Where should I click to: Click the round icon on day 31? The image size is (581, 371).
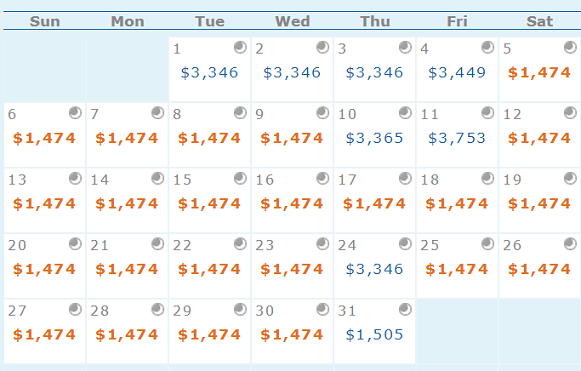tap(405, 309)
